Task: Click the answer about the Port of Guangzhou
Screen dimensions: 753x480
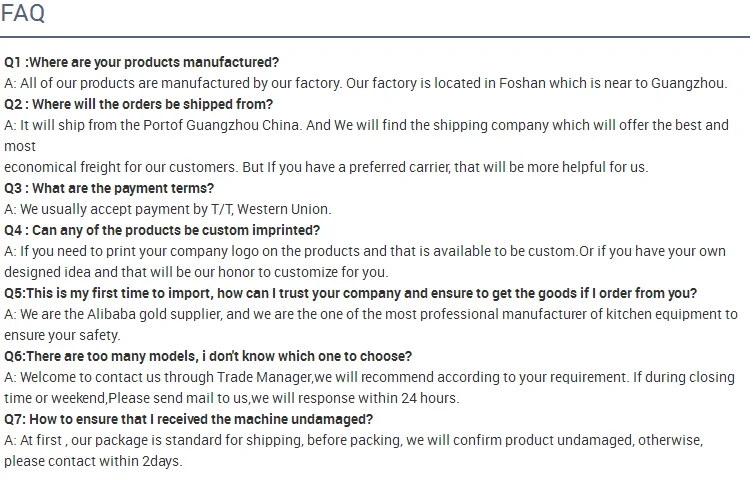Action: (x=366, y=125)
